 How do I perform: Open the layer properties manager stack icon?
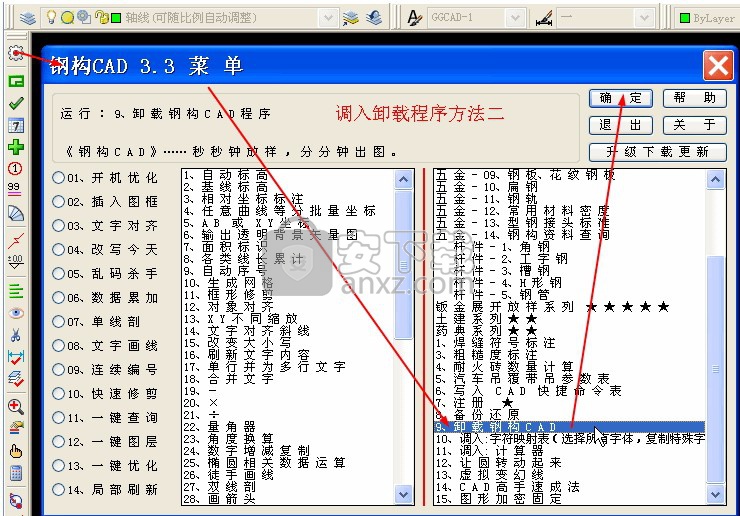28,18
